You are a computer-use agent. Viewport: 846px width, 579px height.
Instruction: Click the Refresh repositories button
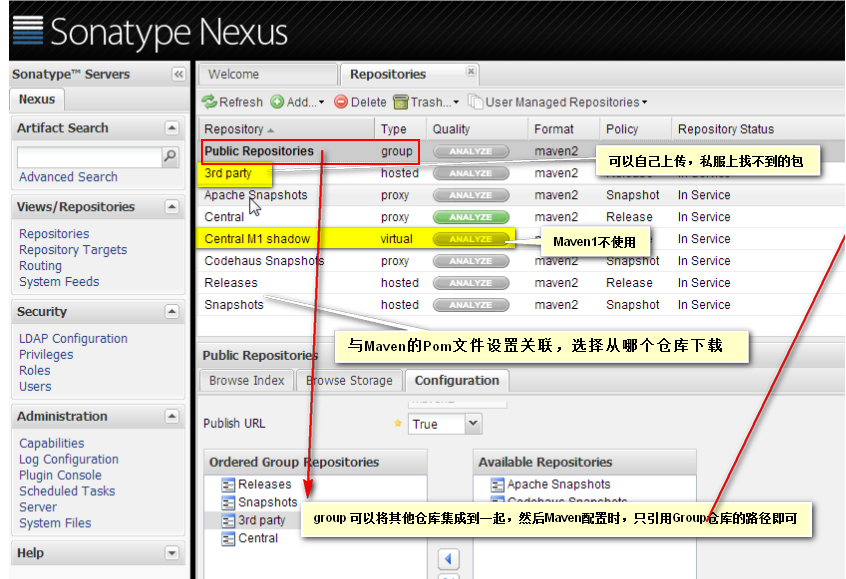233,102
